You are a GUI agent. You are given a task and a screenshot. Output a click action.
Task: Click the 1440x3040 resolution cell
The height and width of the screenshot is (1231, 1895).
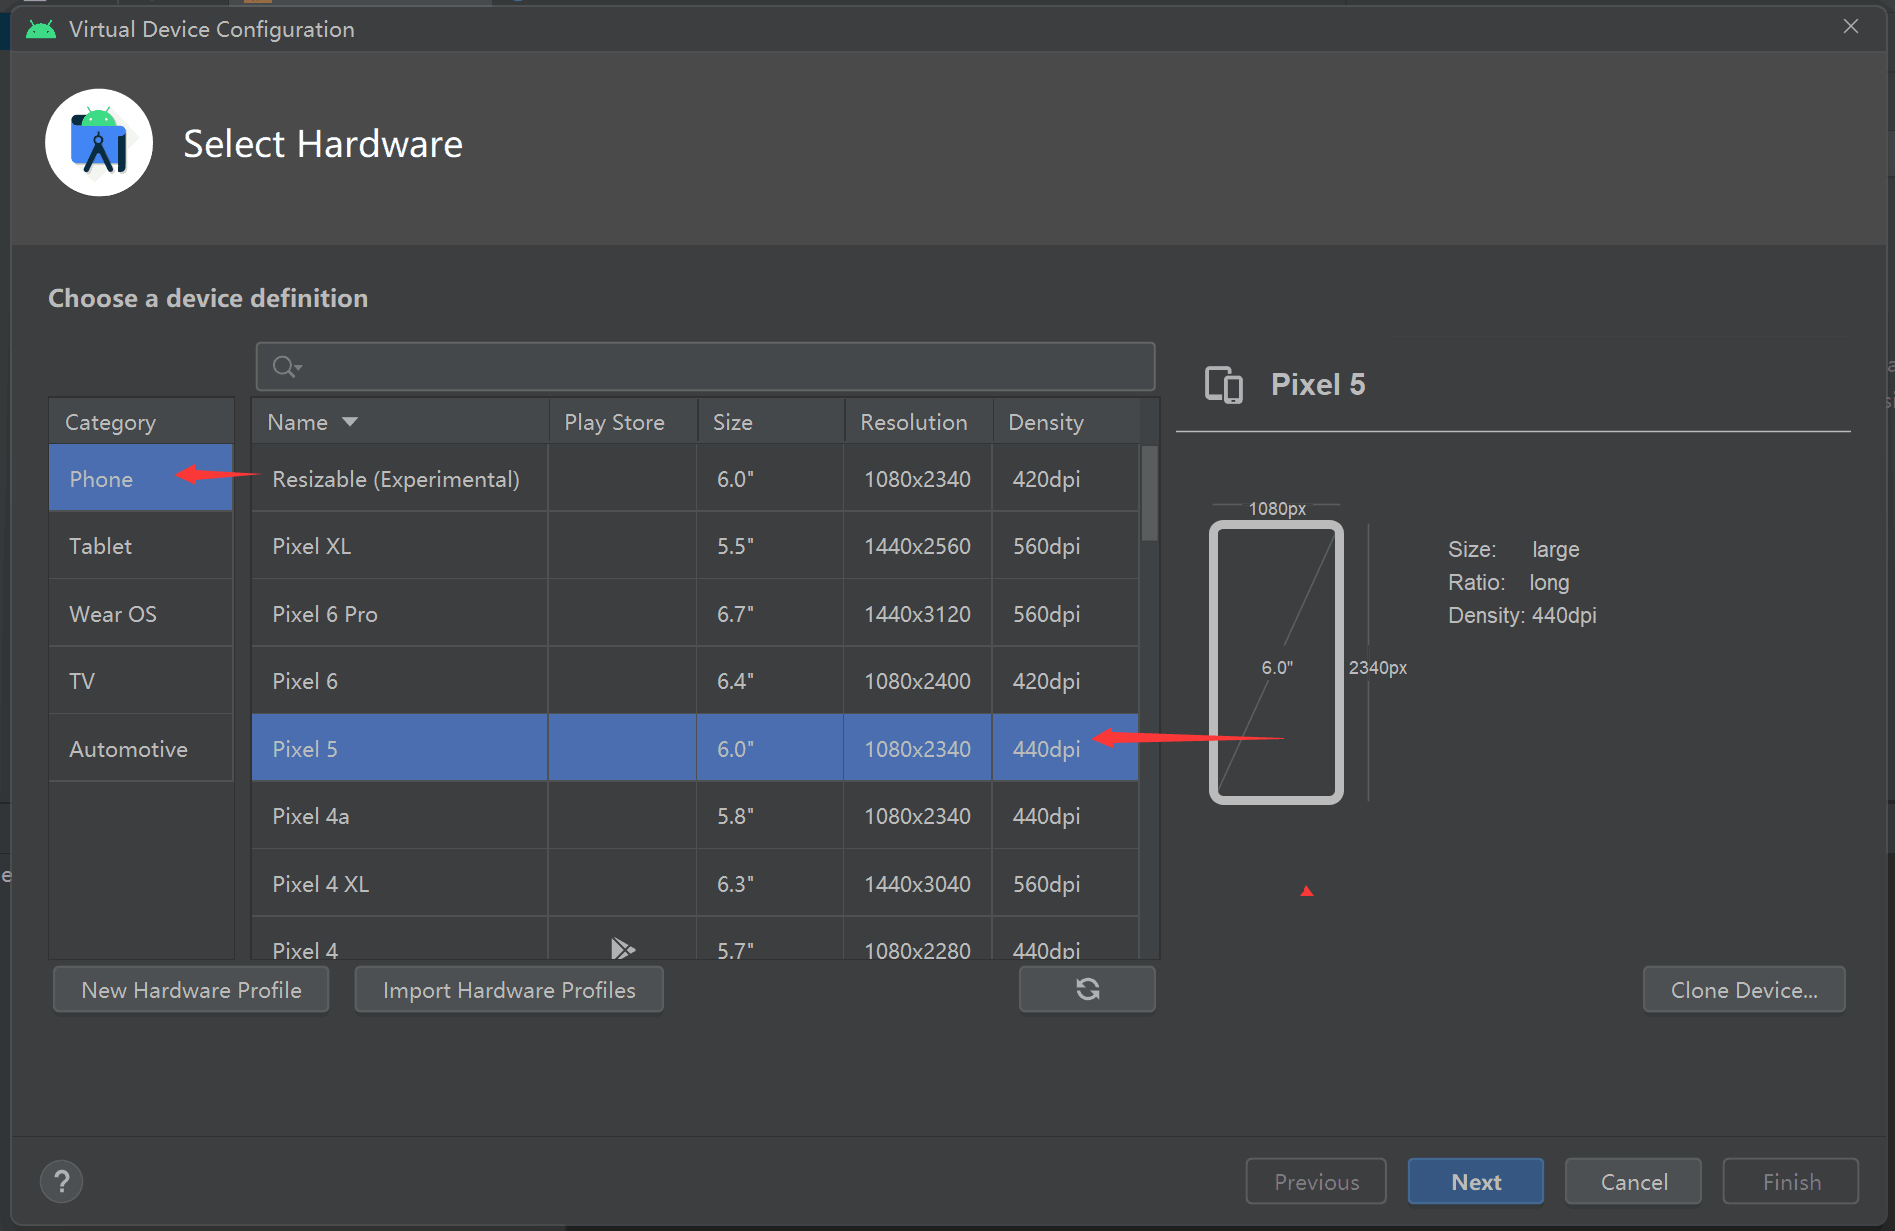tap(917, 884)
